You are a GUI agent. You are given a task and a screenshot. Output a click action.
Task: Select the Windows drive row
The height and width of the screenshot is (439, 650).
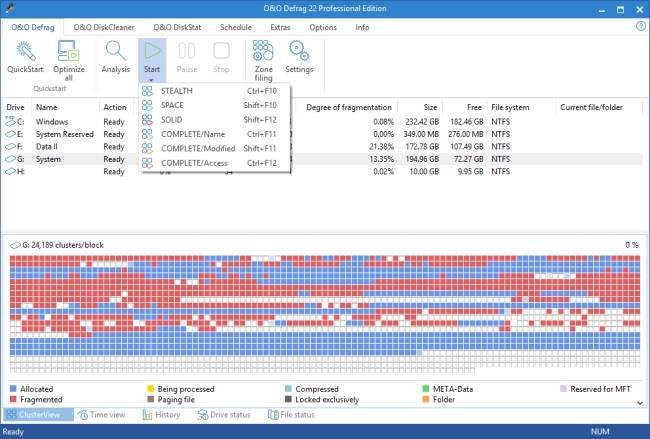322,121
